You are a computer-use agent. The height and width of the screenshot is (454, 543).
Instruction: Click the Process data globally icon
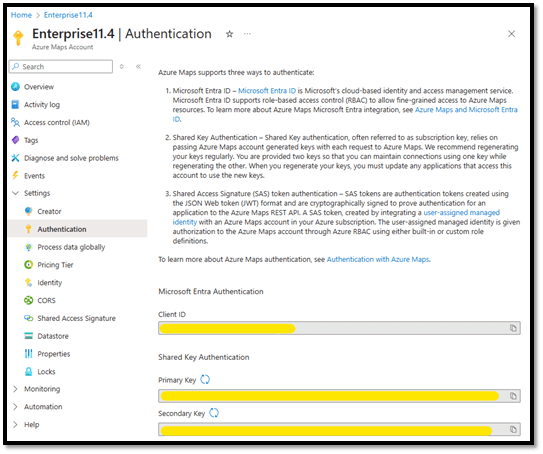pyautogui.click(x=29, y=247)
